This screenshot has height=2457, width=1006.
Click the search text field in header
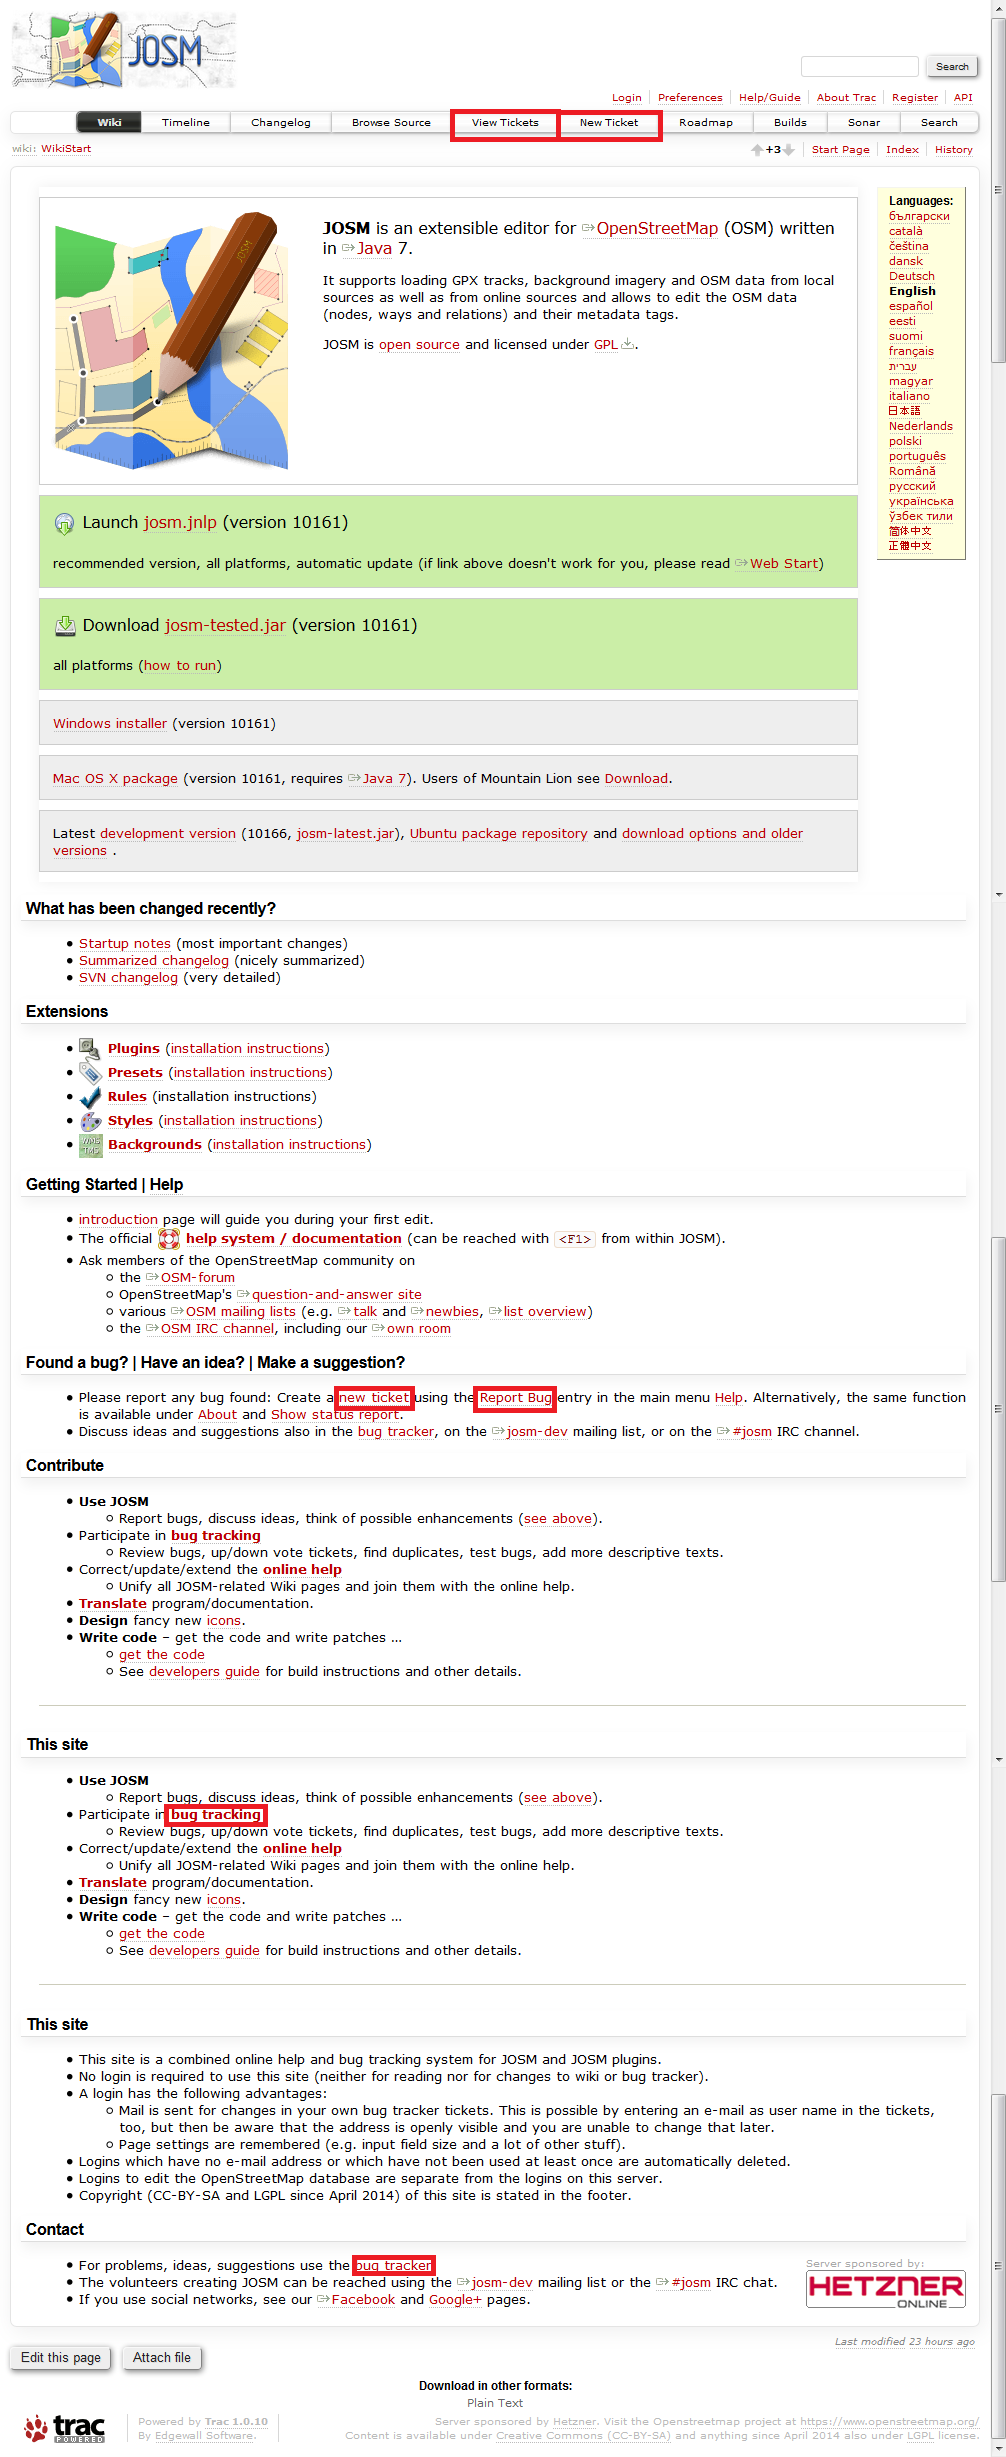[x=859, y=67]
